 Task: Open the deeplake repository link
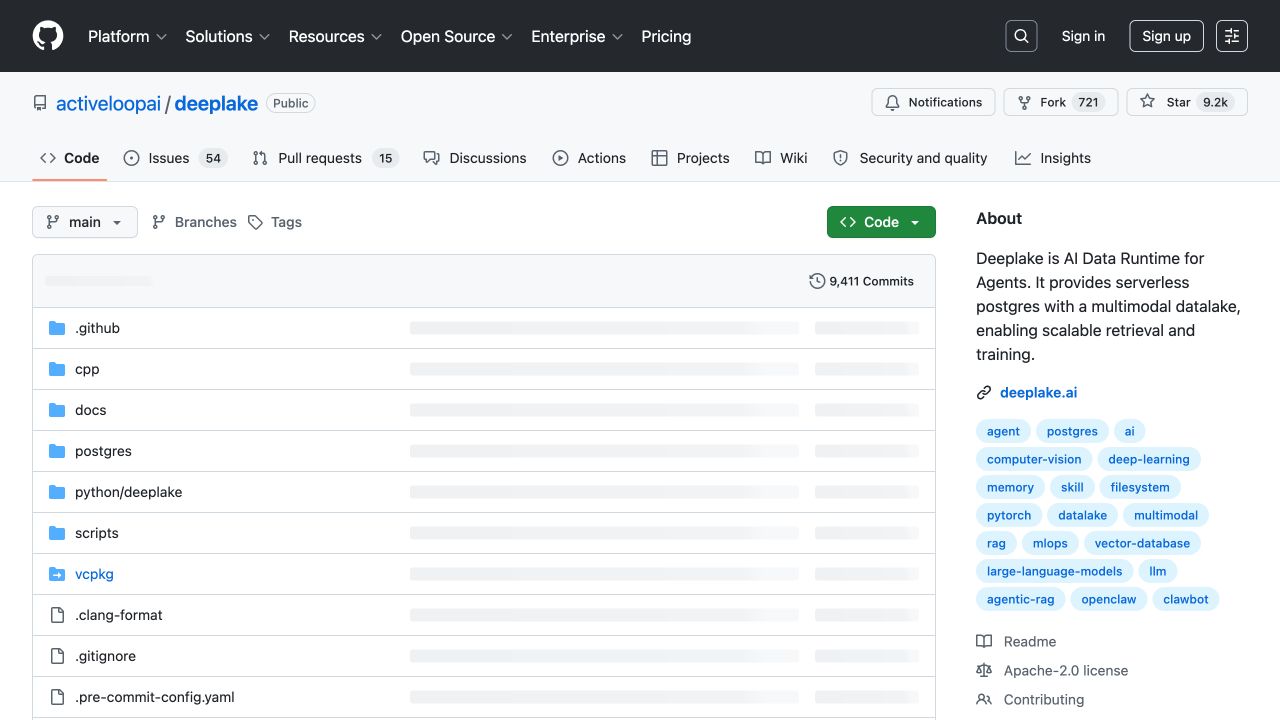click(216, 103)
